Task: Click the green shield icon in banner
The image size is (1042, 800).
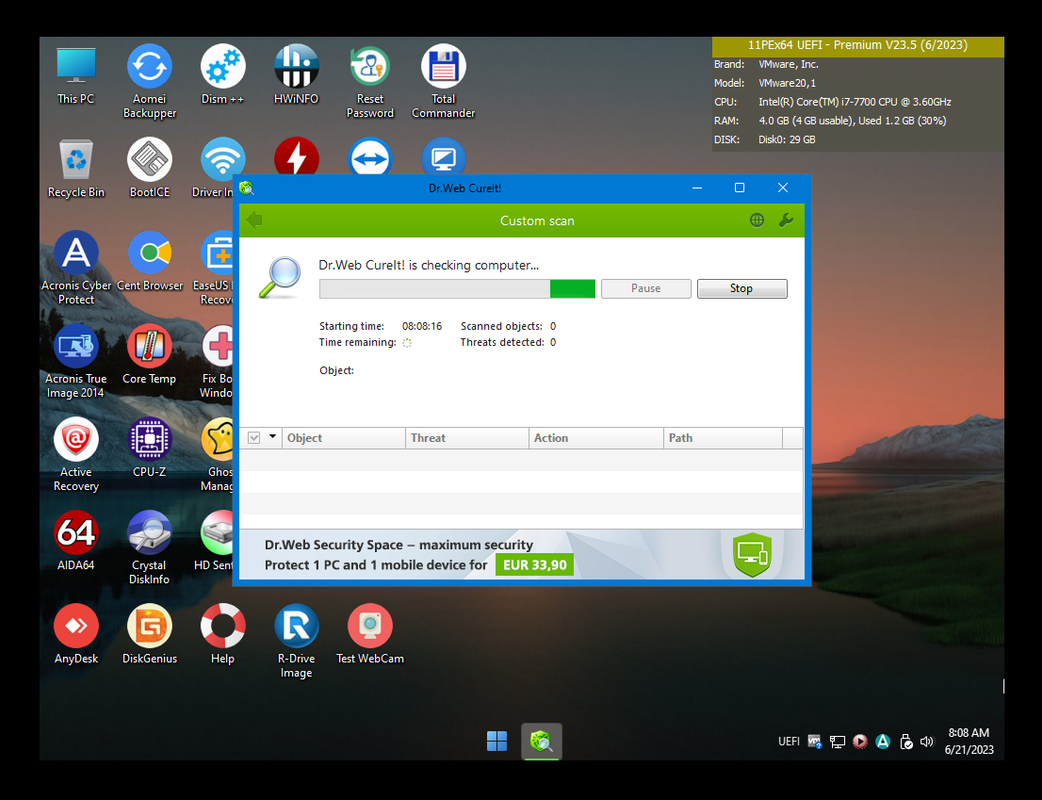Action: coord(752,554)
